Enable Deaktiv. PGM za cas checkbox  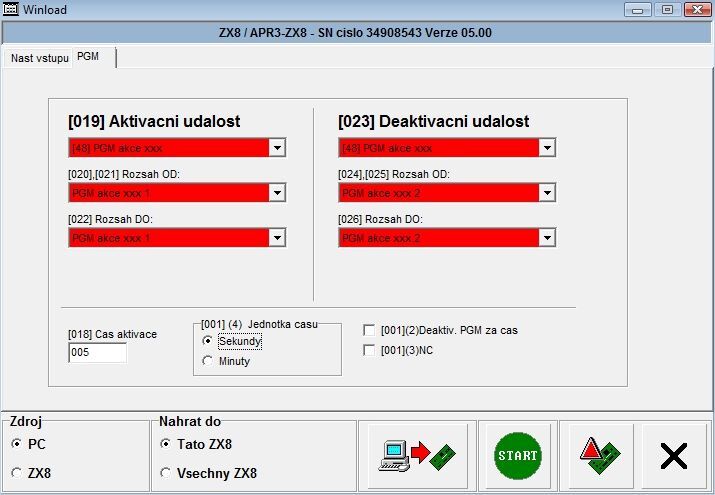369,330
